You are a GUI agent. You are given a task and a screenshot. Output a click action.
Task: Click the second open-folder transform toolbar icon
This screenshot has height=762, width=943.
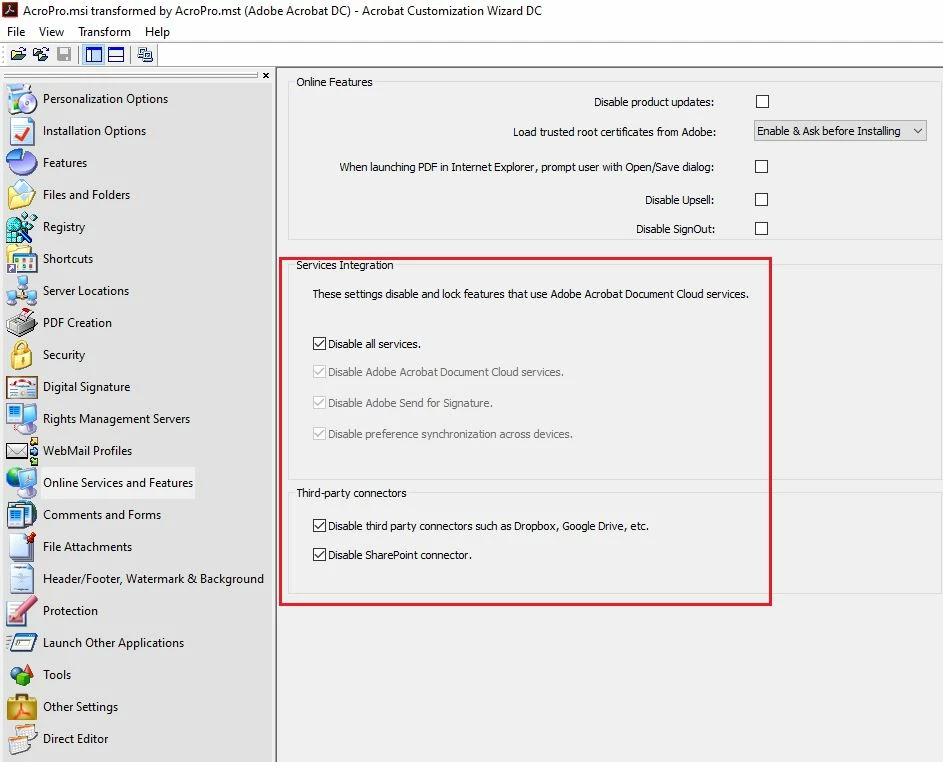[x=41, y=55]
